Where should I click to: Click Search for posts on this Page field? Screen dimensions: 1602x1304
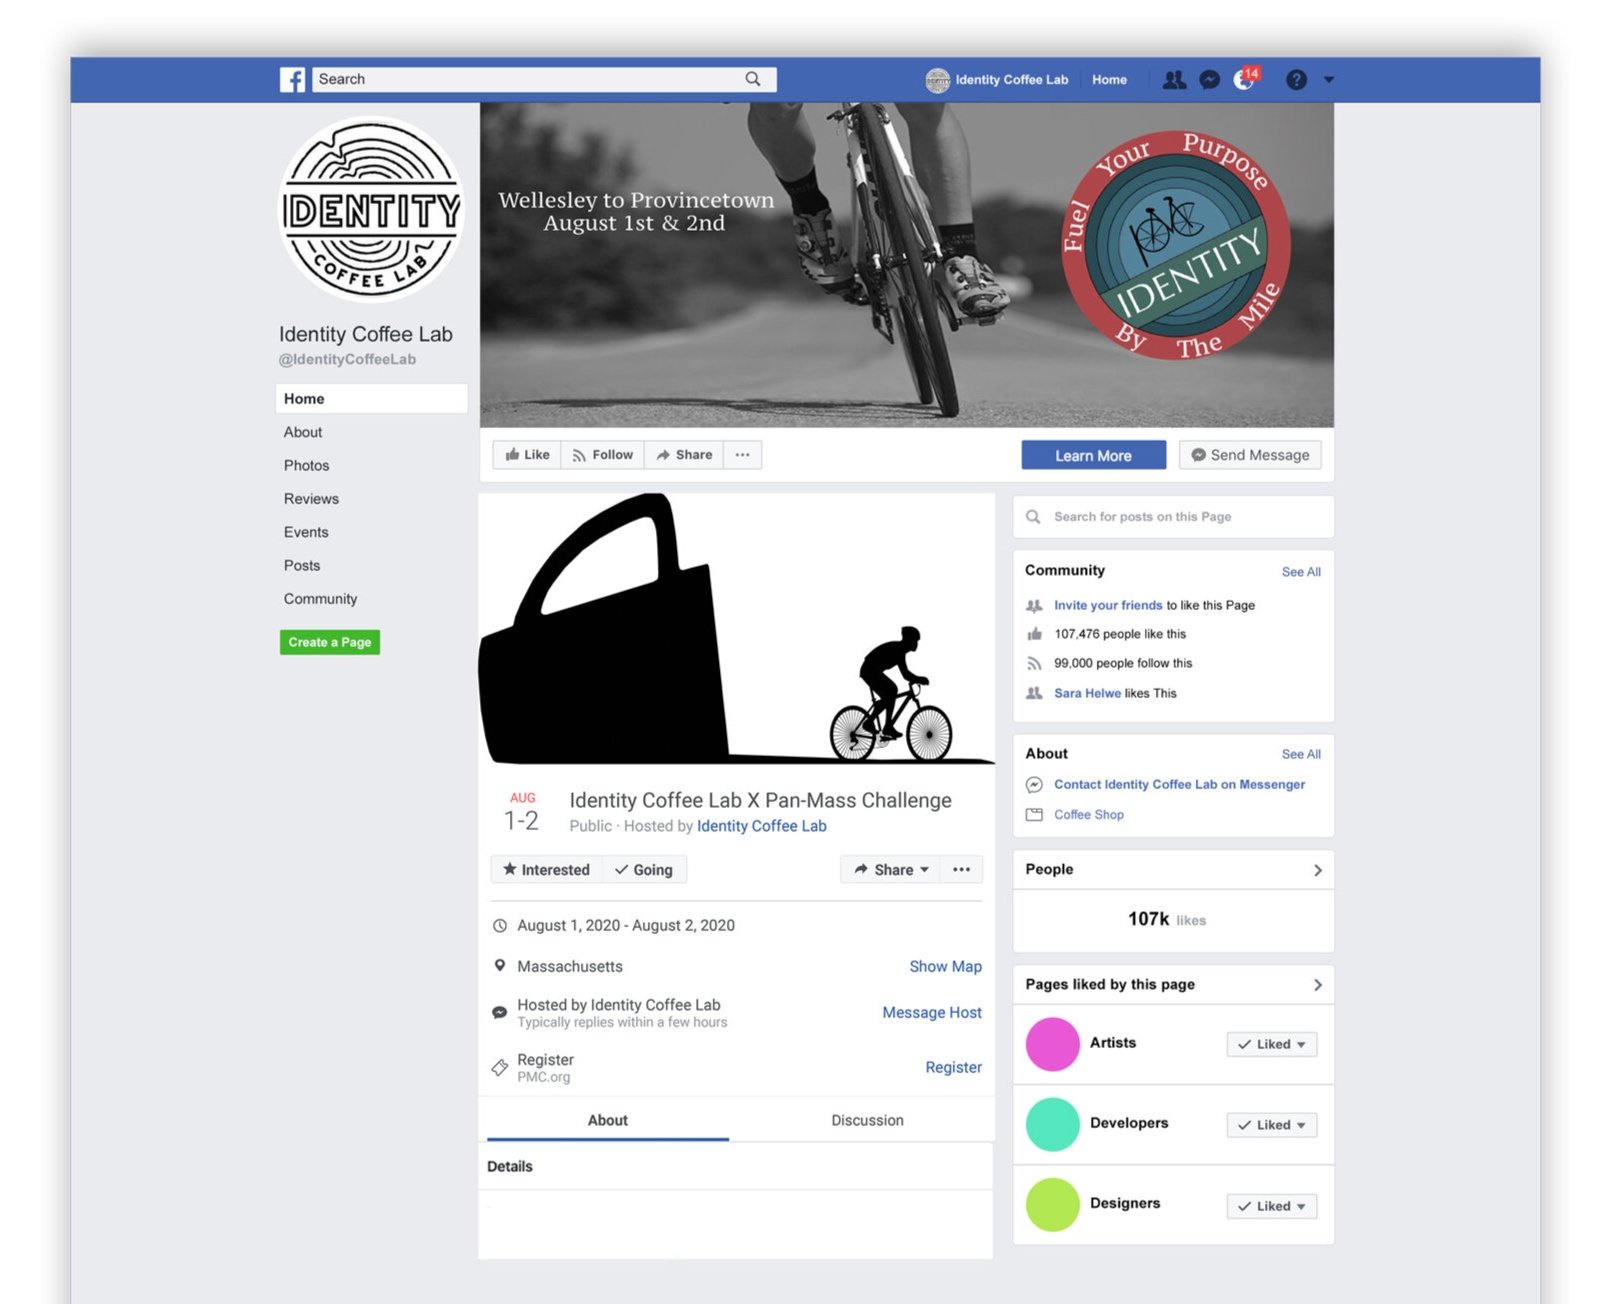pos(1173,517)
